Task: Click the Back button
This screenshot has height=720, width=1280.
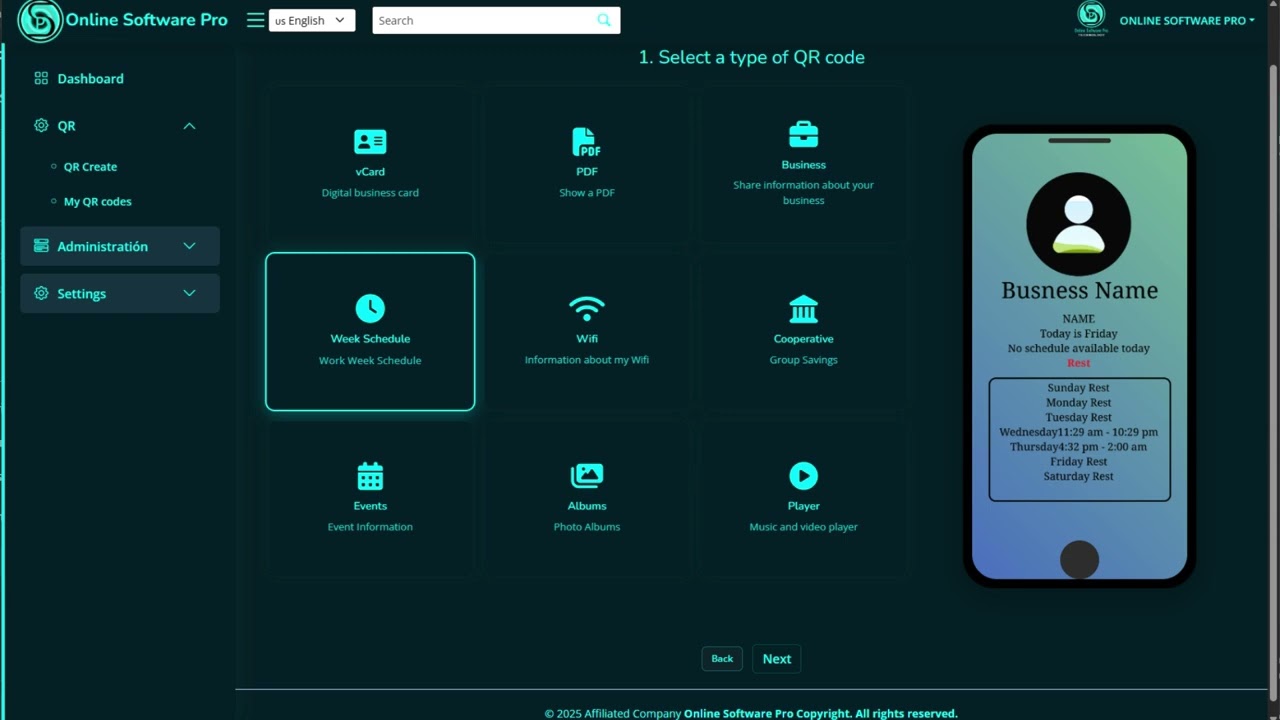Action: pyautogui.click(x=722, y=658)
